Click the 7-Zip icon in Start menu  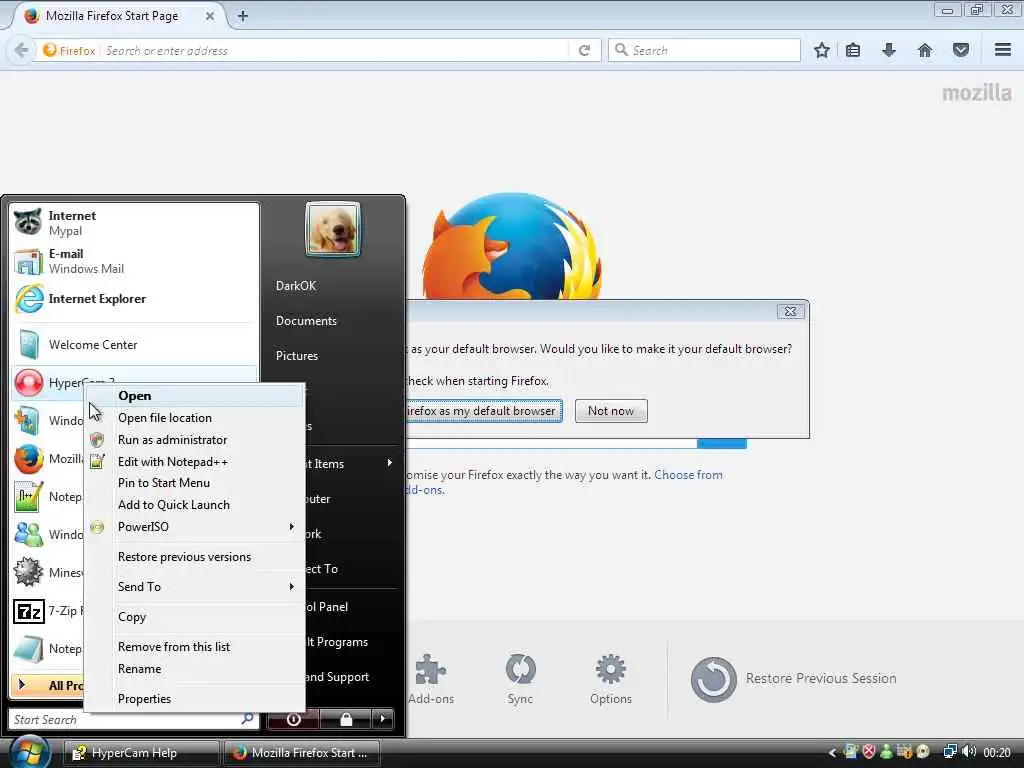coord(29,611)
